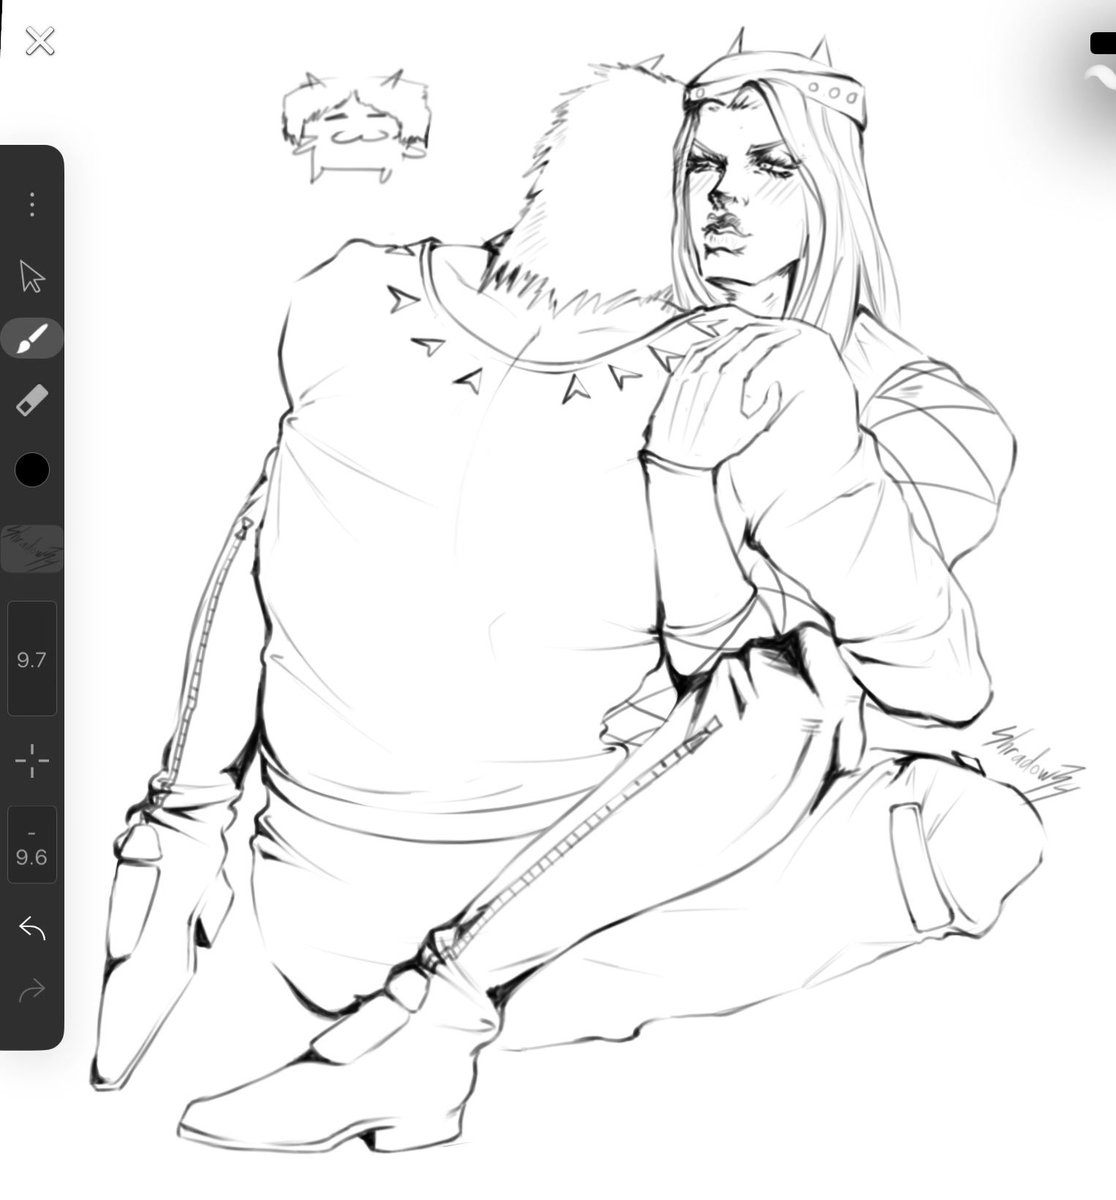Tap the brush stroke preview thumbnail
This screenshot has height=1200, width=1116.
31,548
